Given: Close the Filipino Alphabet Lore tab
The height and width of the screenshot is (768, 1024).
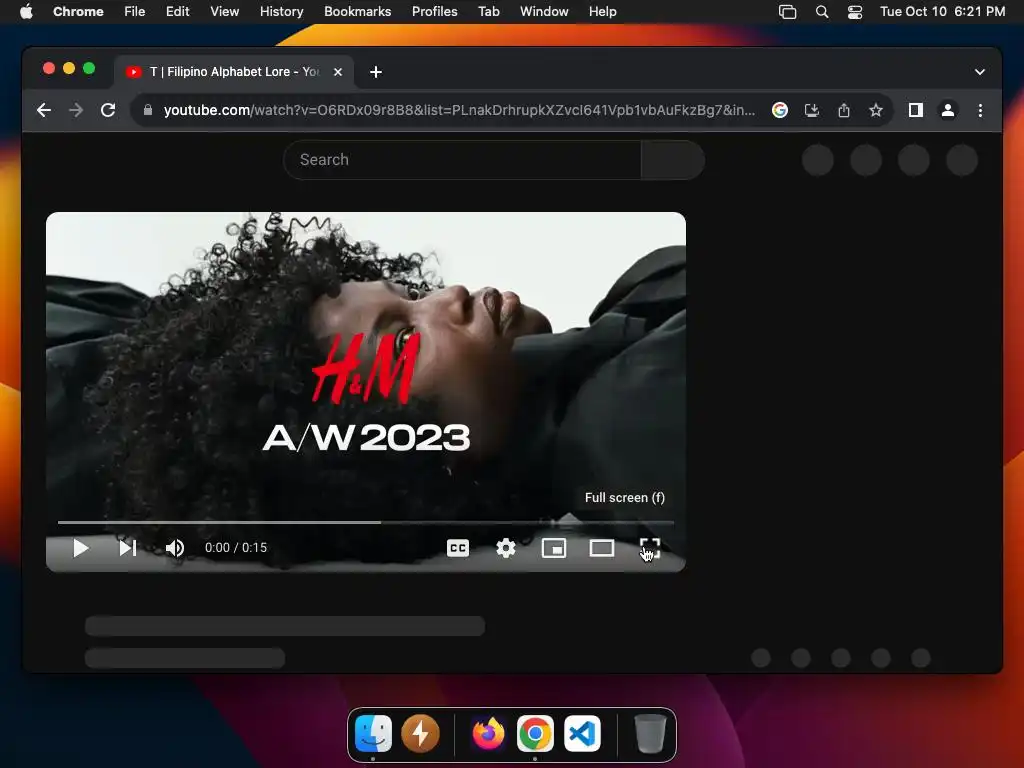Looking at the screenshot, I should [338, 72].
